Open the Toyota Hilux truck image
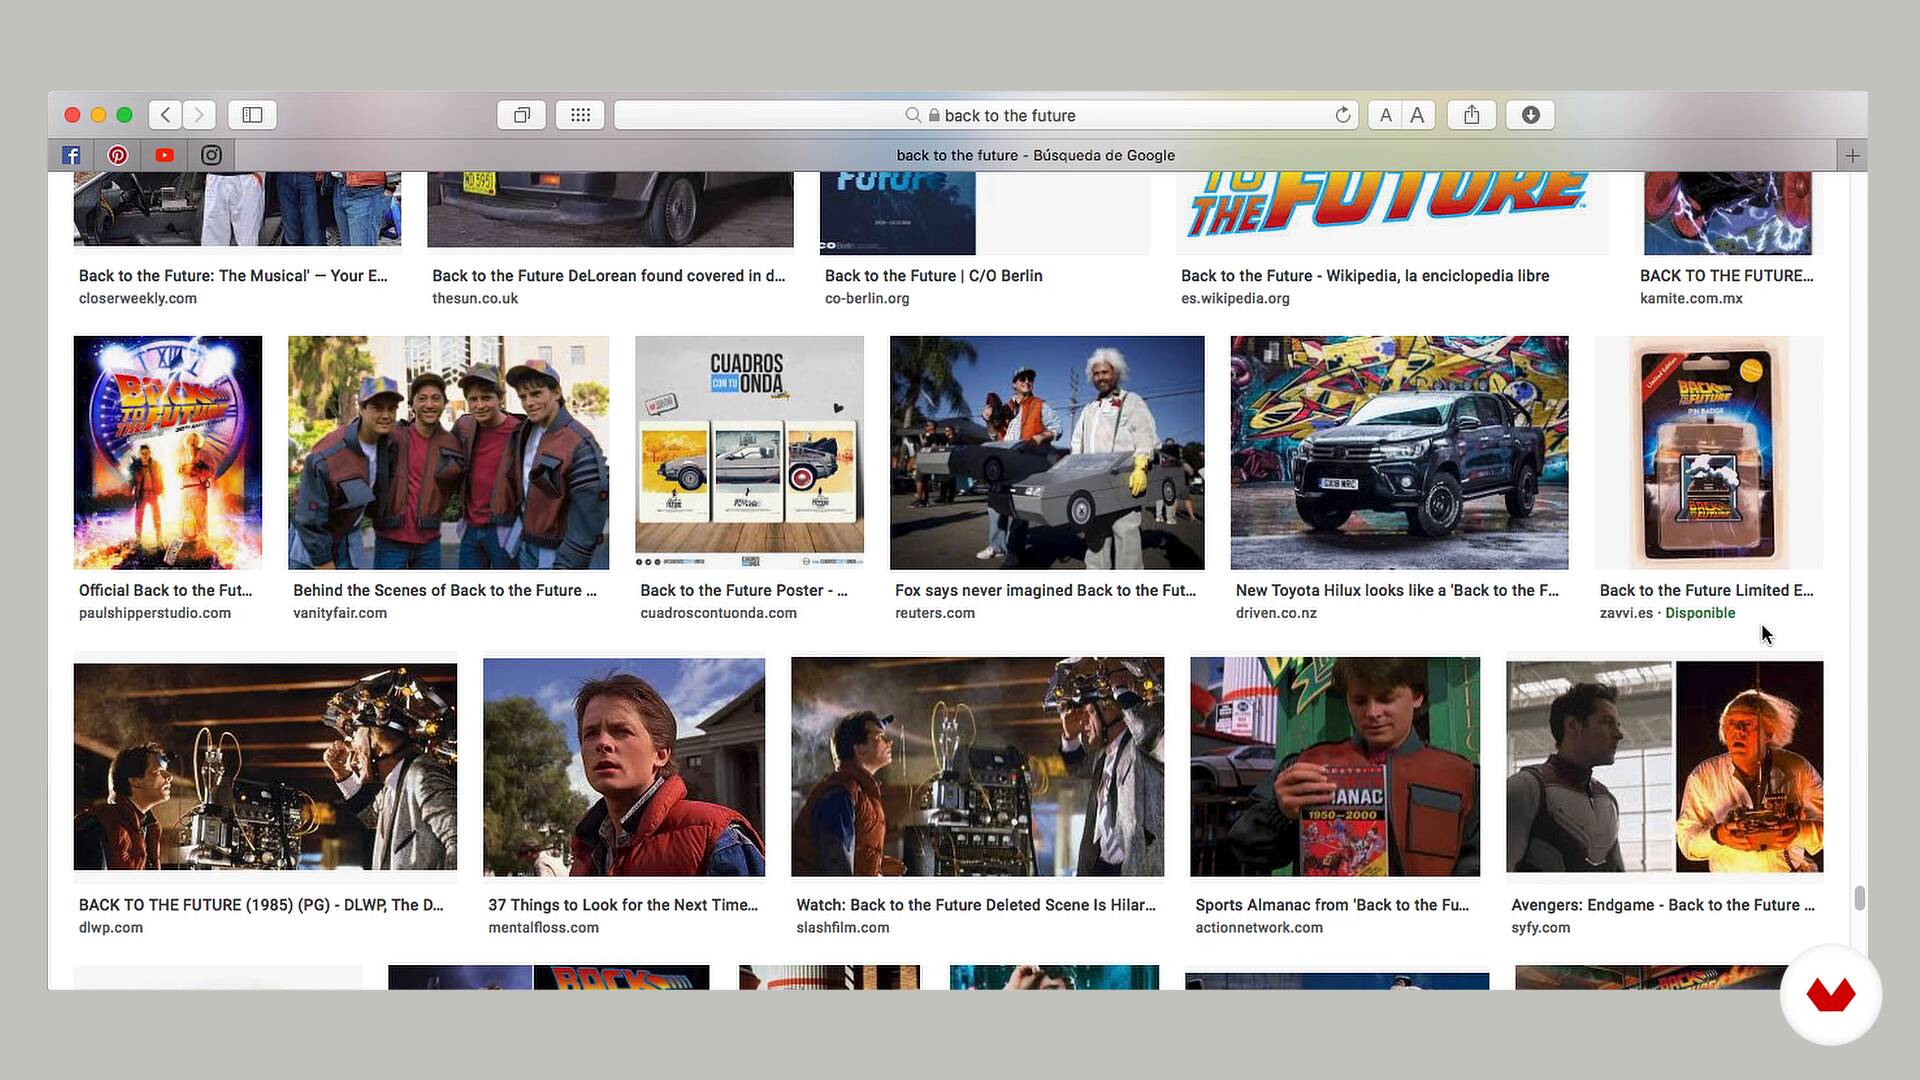Image resolution: width=1920 pixels, height=1080 pixels. 1399,452
